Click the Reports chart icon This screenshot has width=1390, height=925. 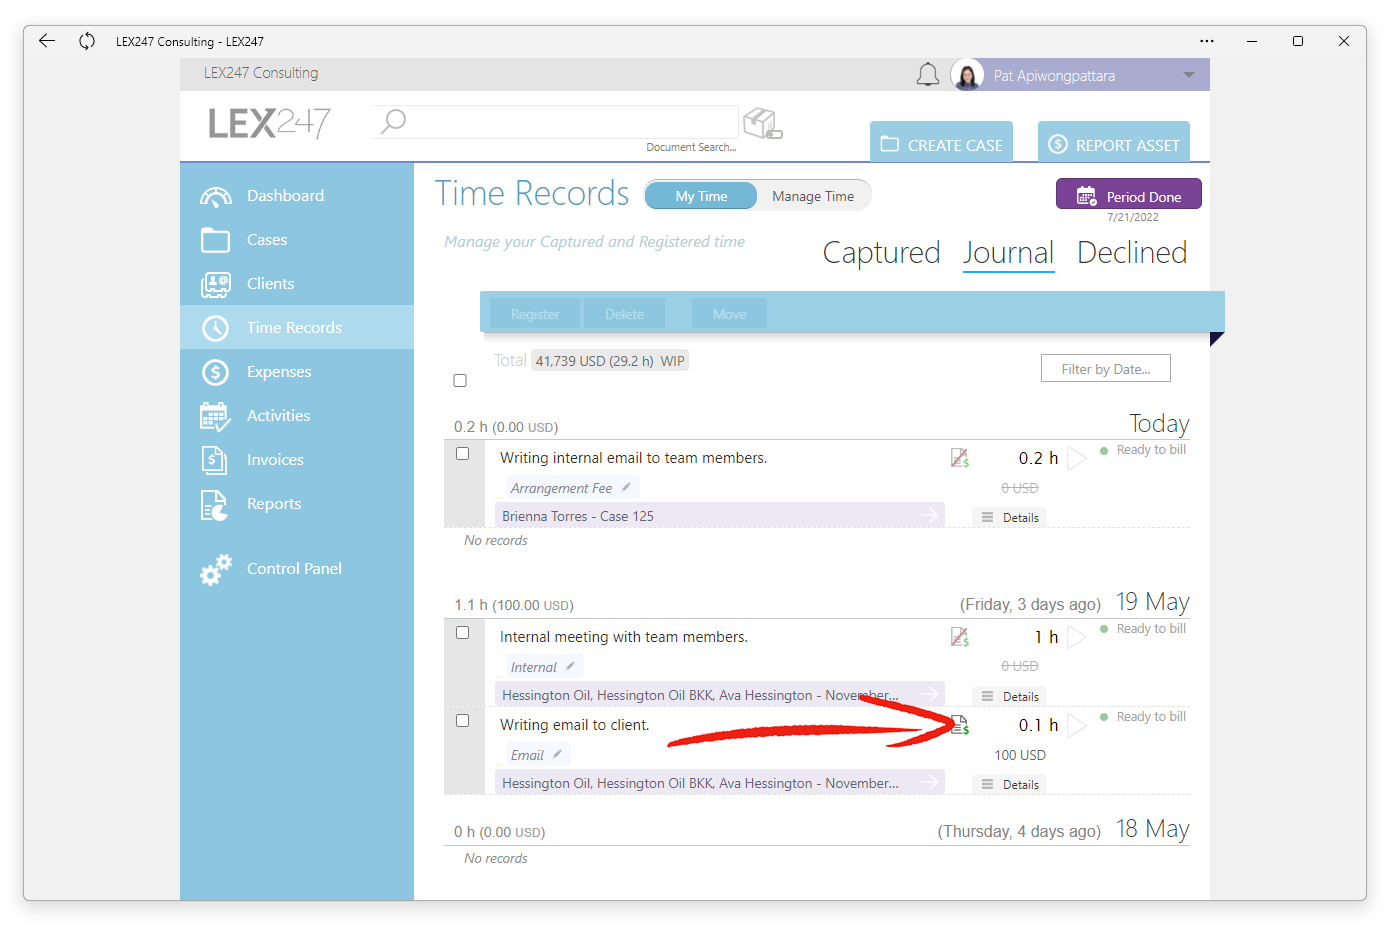(x=215, y=505)
